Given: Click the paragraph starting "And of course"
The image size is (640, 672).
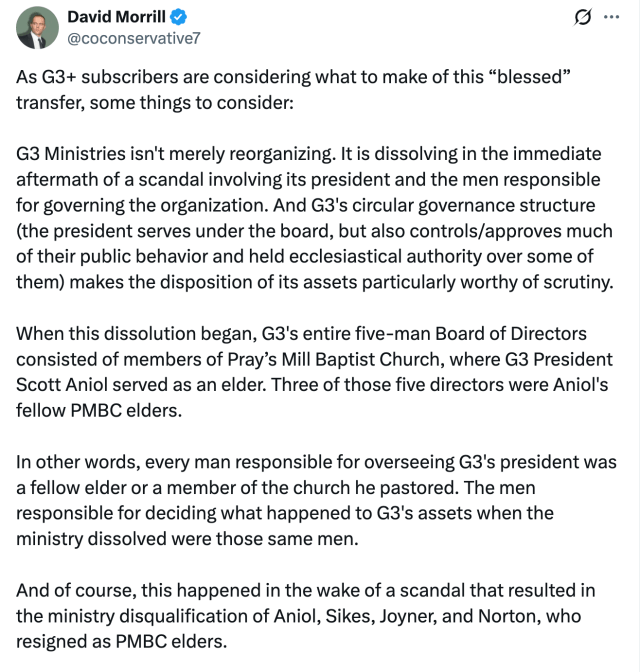Looking at the screenshot, I should (x=306, y=616).
